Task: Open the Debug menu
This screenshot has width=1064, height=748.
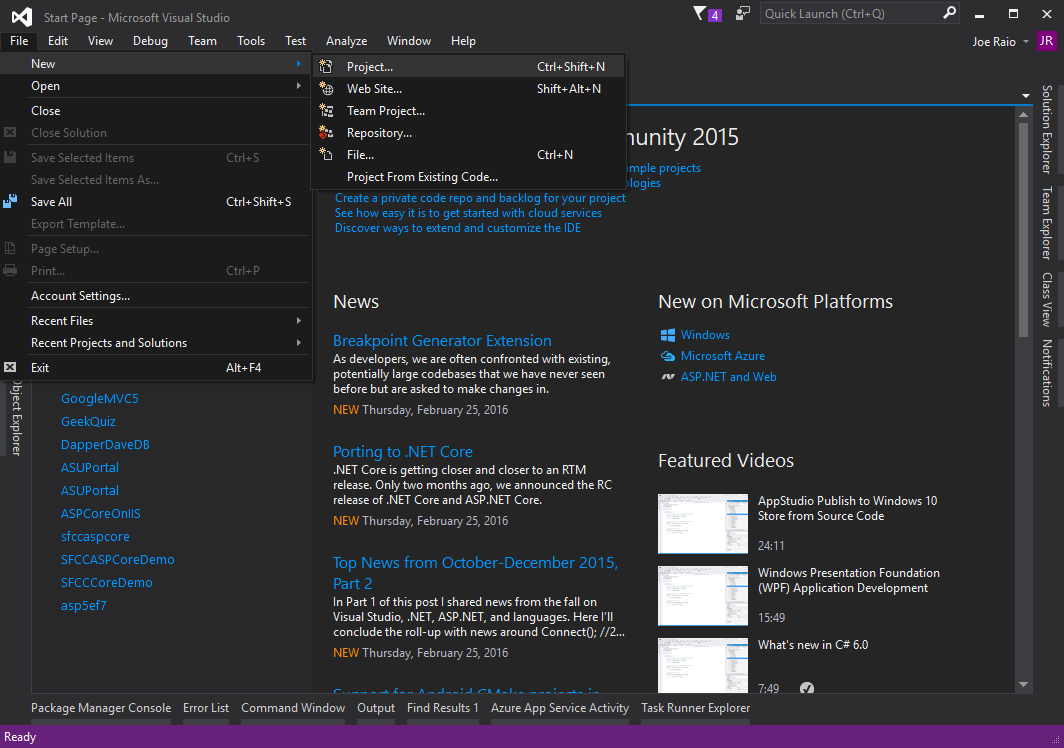Action: pyautogui.click(x=150, y=41)
